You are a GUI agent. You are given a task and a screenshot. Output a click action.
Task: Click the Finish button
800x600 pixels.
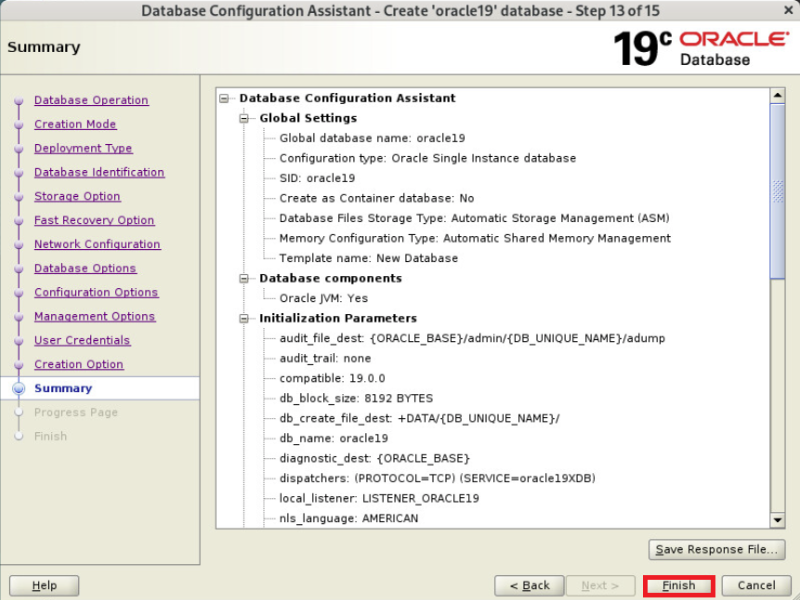coord(679,586)
